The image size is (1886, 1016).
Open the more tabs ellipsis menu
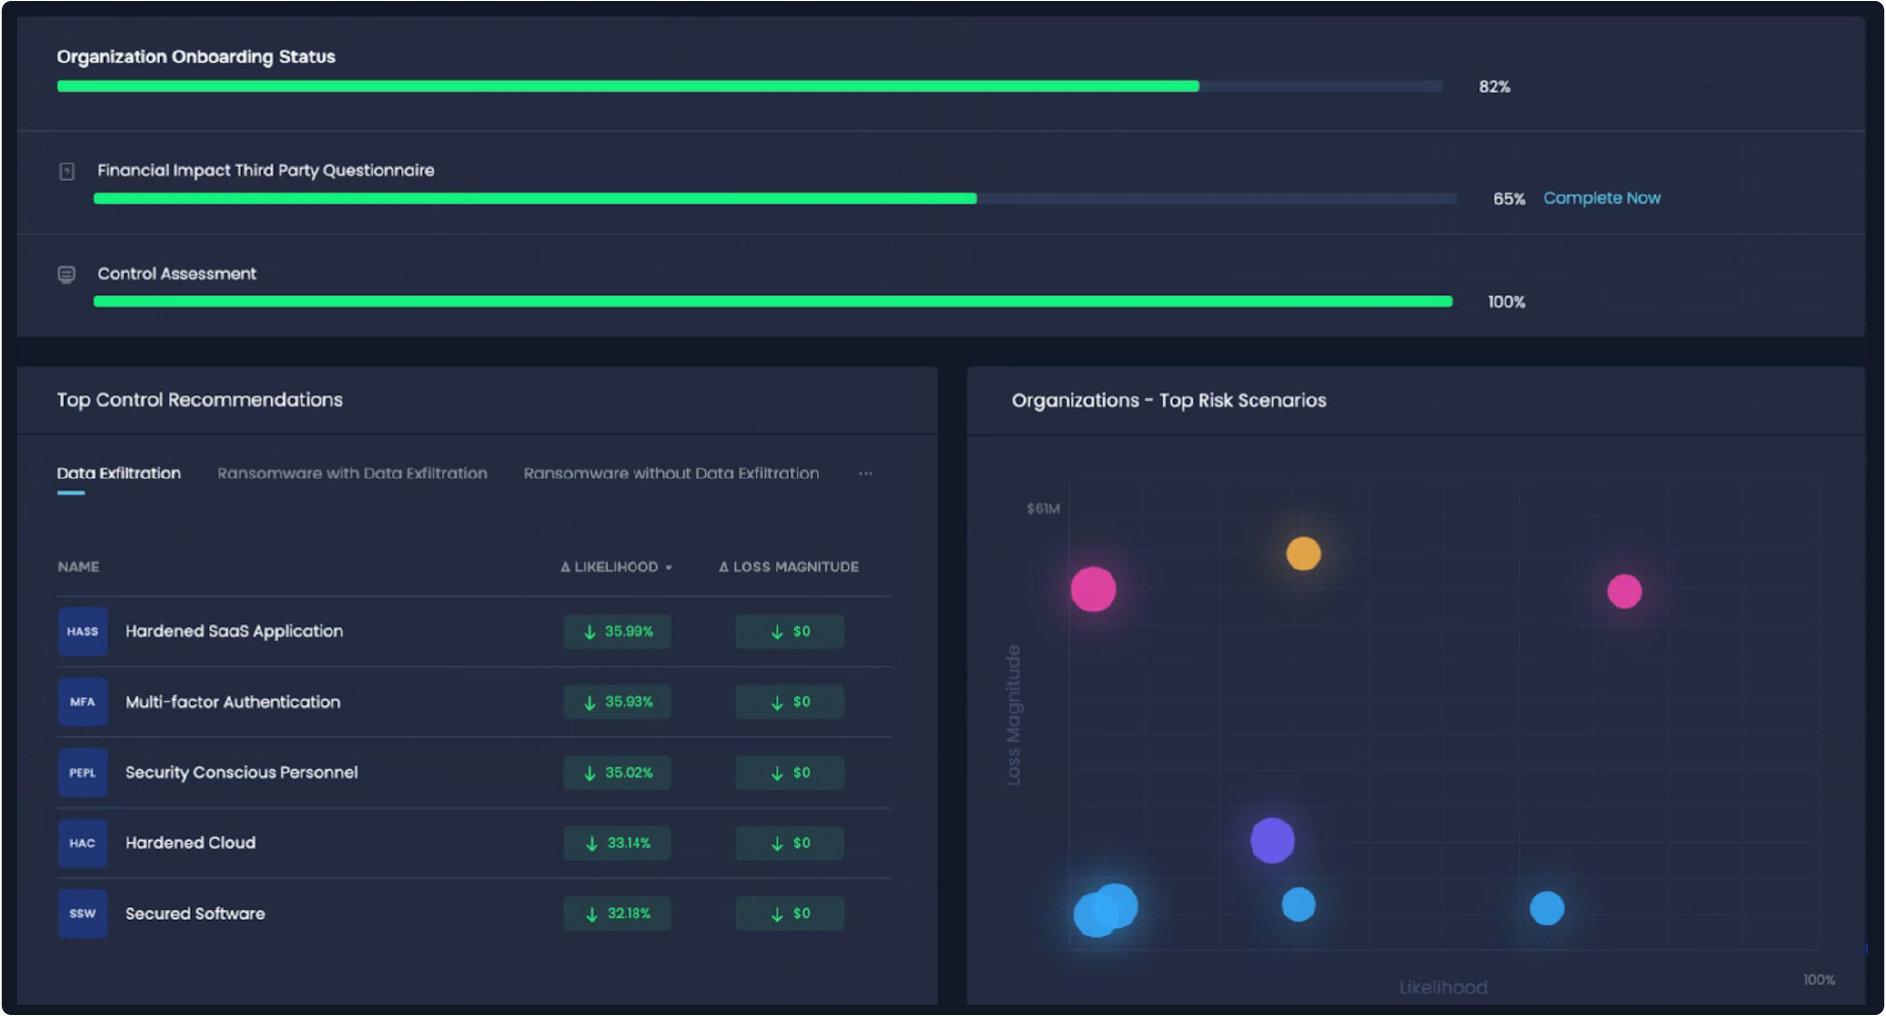865,474
